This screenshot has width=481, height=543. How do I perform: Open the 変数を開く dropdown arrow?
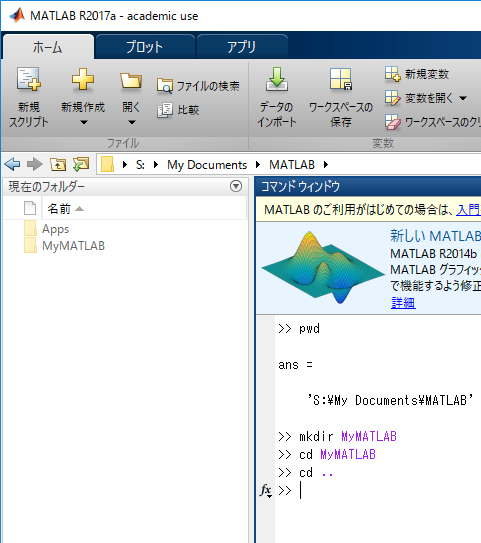pos(463,98)
